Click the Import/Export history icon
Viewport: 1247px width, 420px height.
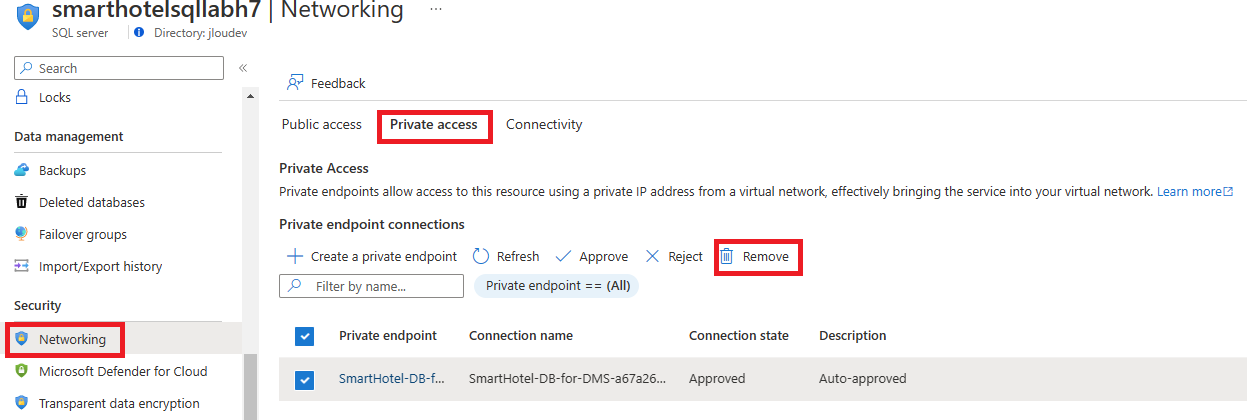click(x=22, y=266)
